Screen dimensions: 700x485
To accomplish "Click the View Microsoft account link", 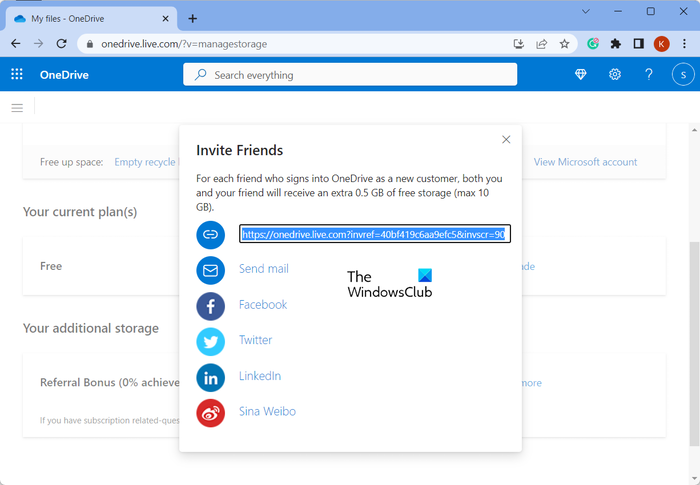I will point(585,162).
